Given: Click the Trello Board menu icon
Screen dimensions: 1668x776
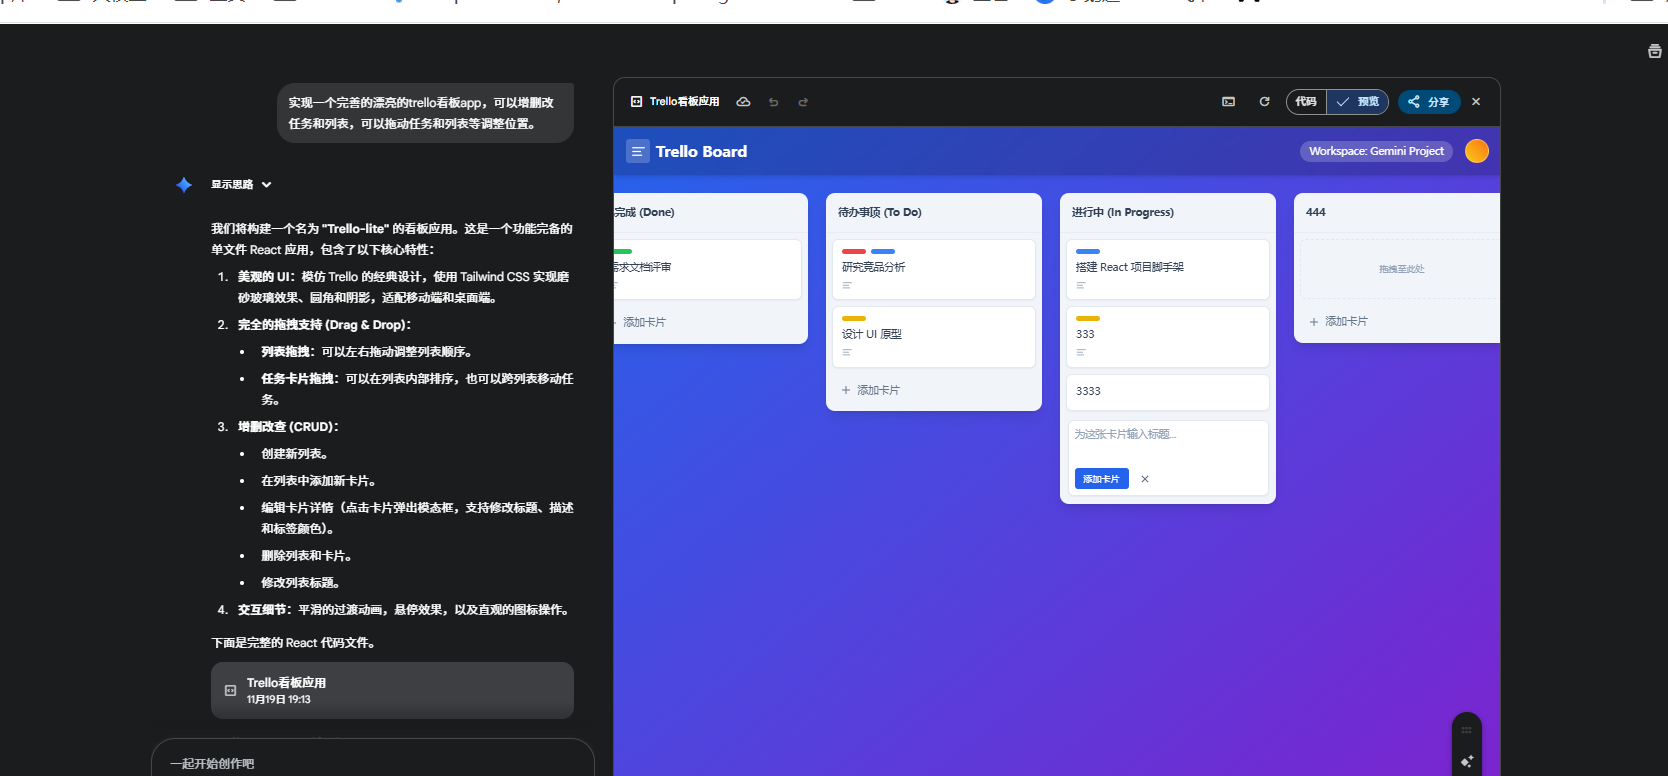Looking at the screenshot, I should (x=637, y=152).
